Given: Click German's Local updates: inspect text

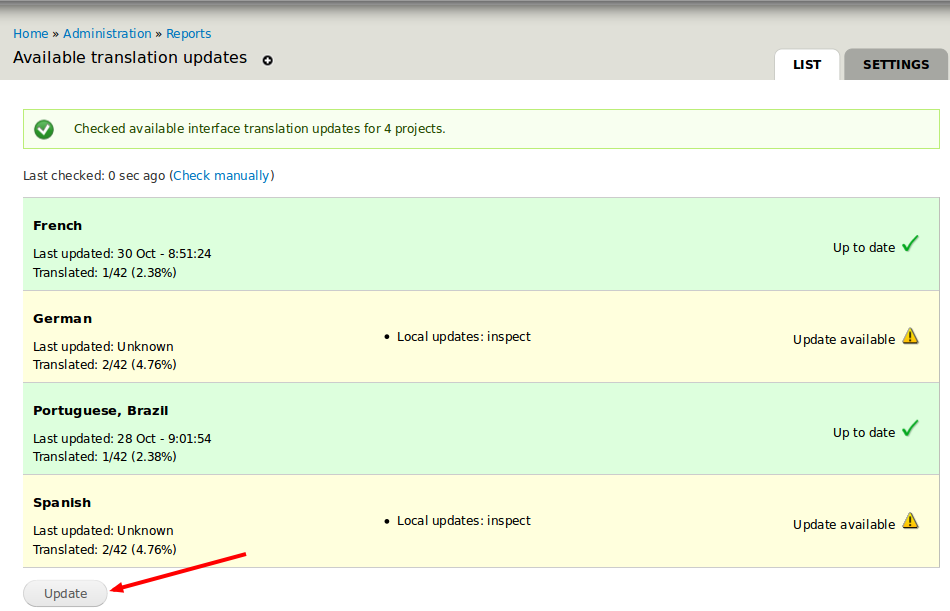Looking at the screenshot, I should click(x=463, y=337).
